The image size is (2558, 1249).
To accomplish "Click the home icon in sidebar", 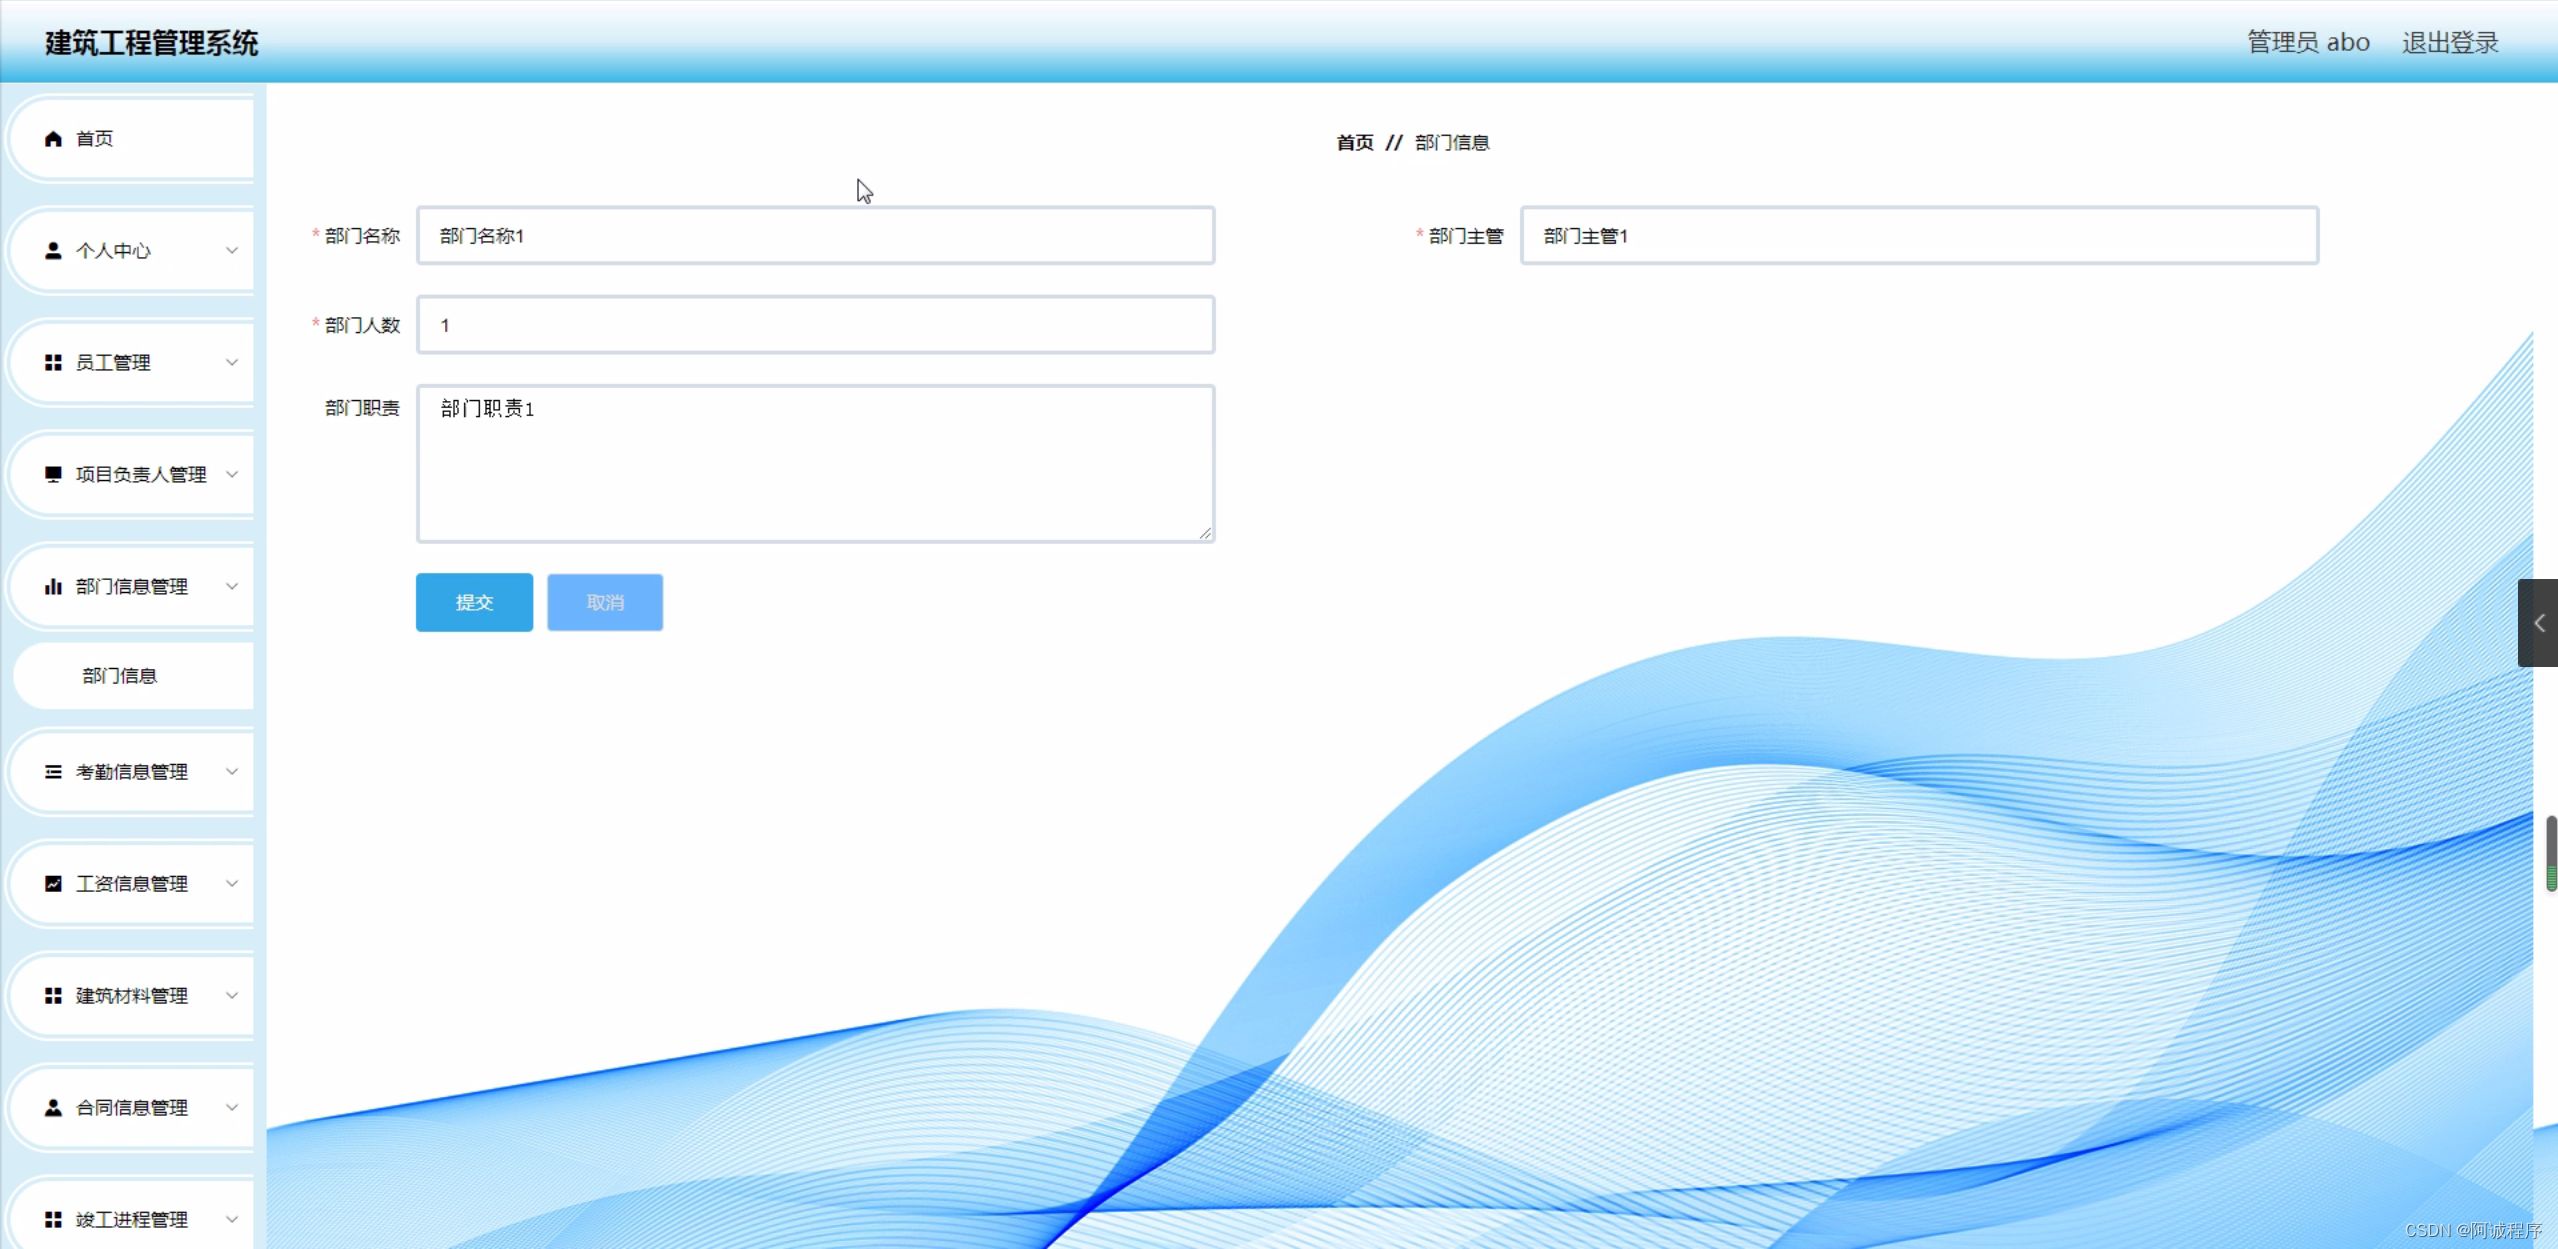I will coord(53,139).
